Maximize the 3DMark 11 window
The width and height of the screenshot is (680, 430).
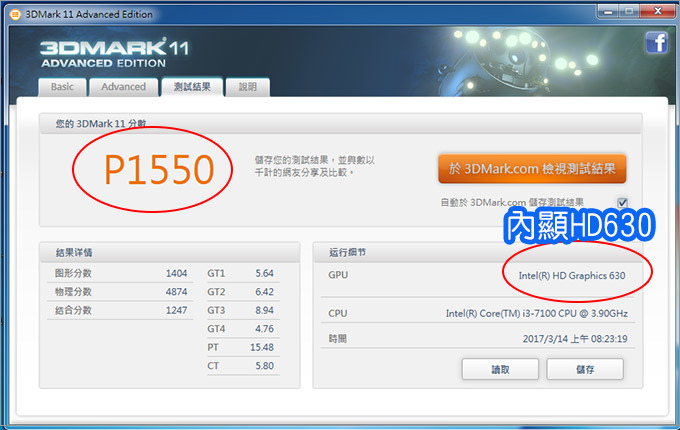[629, 11]
